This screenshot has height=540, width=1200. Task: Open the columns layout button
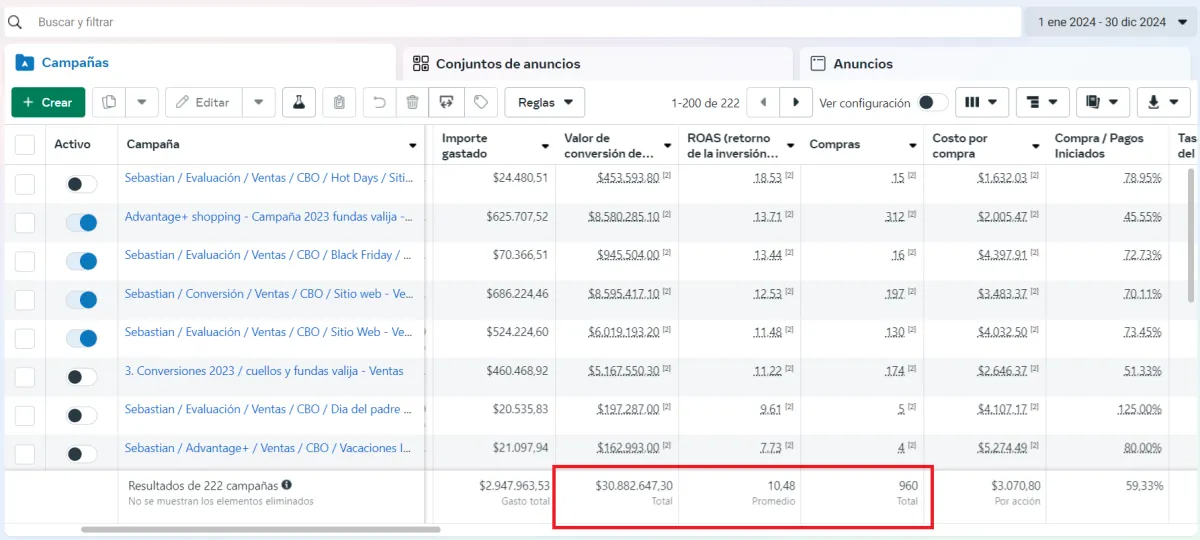coord(981,102)
